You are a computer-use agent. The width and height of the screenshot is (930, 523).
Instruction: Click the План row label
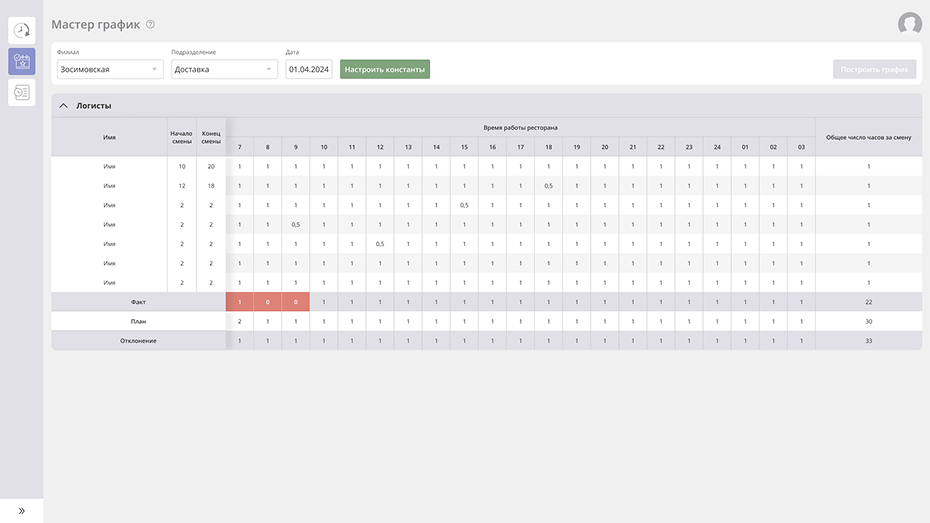pyautogui.click(x=138, y=321)
